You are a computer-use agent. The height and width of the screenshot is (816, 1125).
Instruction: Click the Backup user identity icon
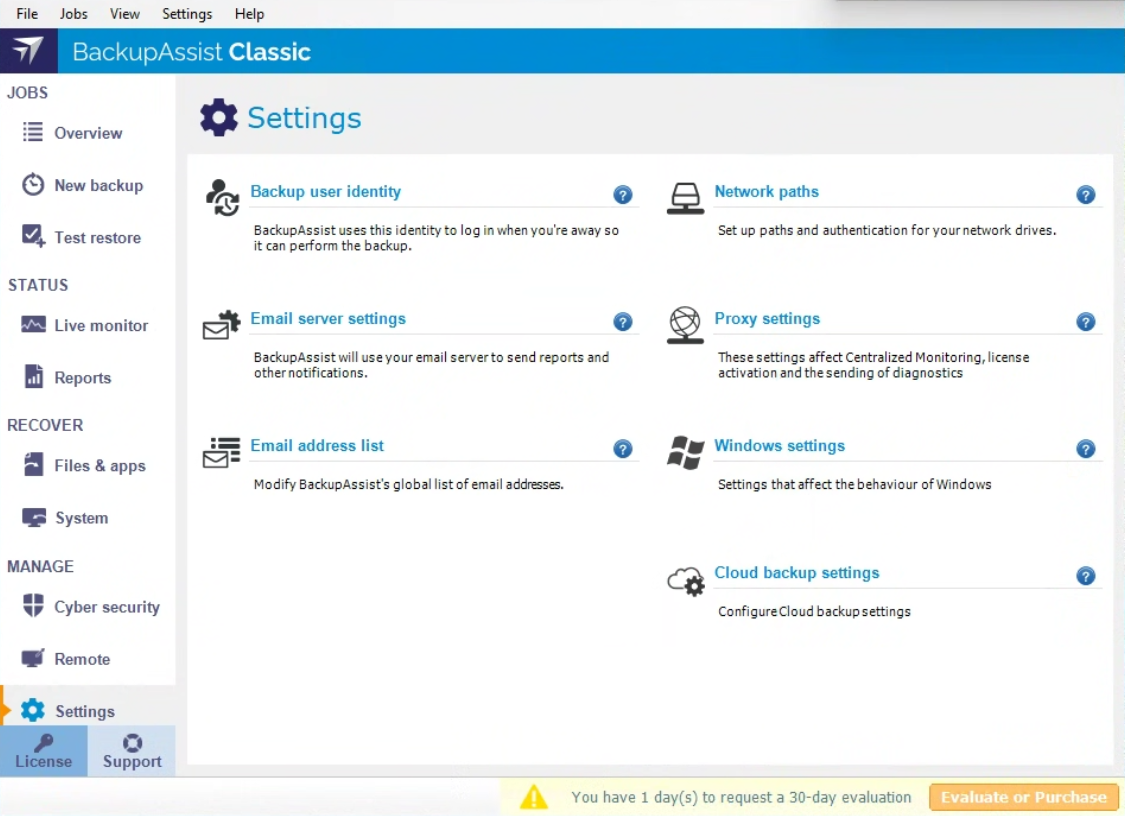coord(222,197)
